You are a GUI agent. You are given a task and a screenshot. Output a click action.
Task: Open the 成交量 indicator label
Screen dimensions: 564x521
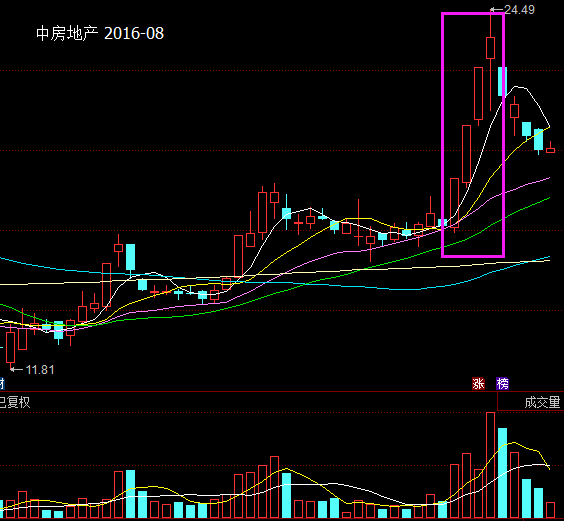(x=542, y=402)
